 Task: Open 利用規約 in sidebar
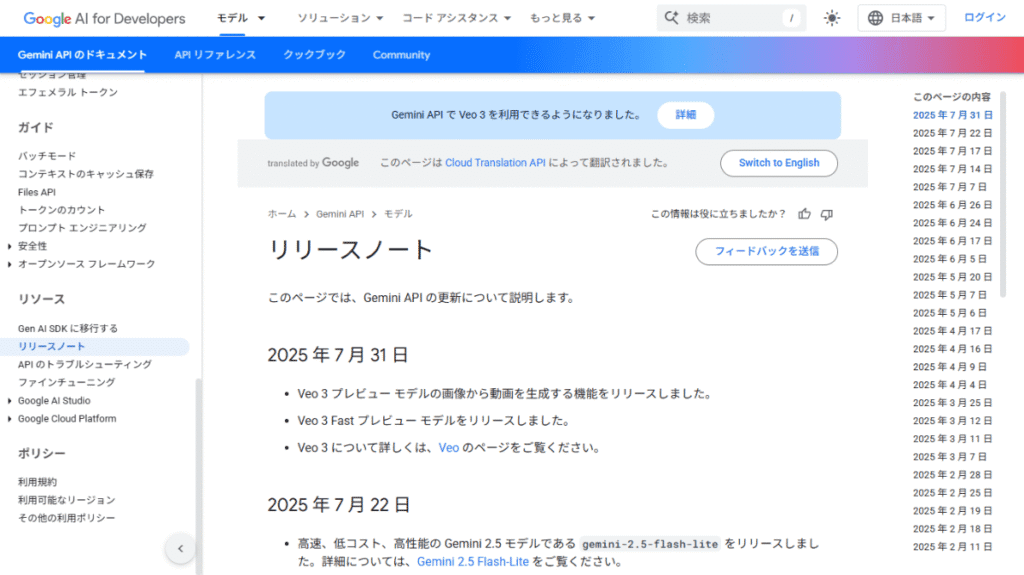pyautogui.click(x=37, y=482)
